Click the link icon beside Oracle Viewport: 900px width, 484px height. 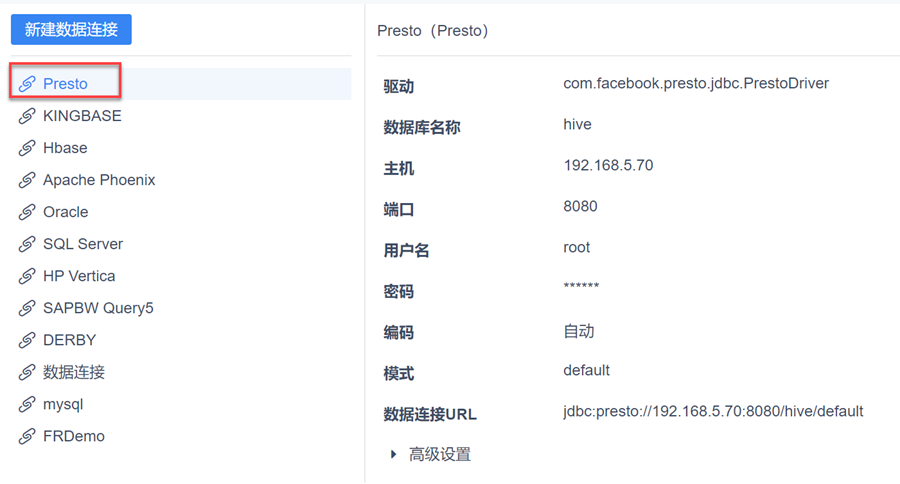click(28, 212)
